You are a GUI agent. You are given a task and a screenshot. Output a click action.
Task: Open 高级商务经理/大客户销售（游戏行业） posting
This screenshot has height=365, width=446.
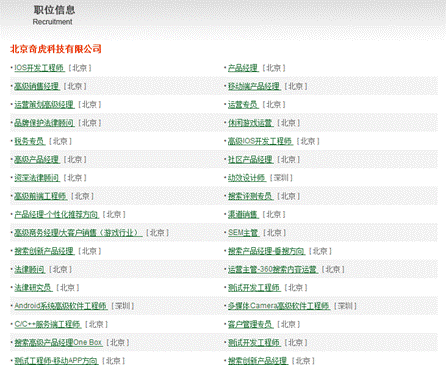[x=78, y=233]
